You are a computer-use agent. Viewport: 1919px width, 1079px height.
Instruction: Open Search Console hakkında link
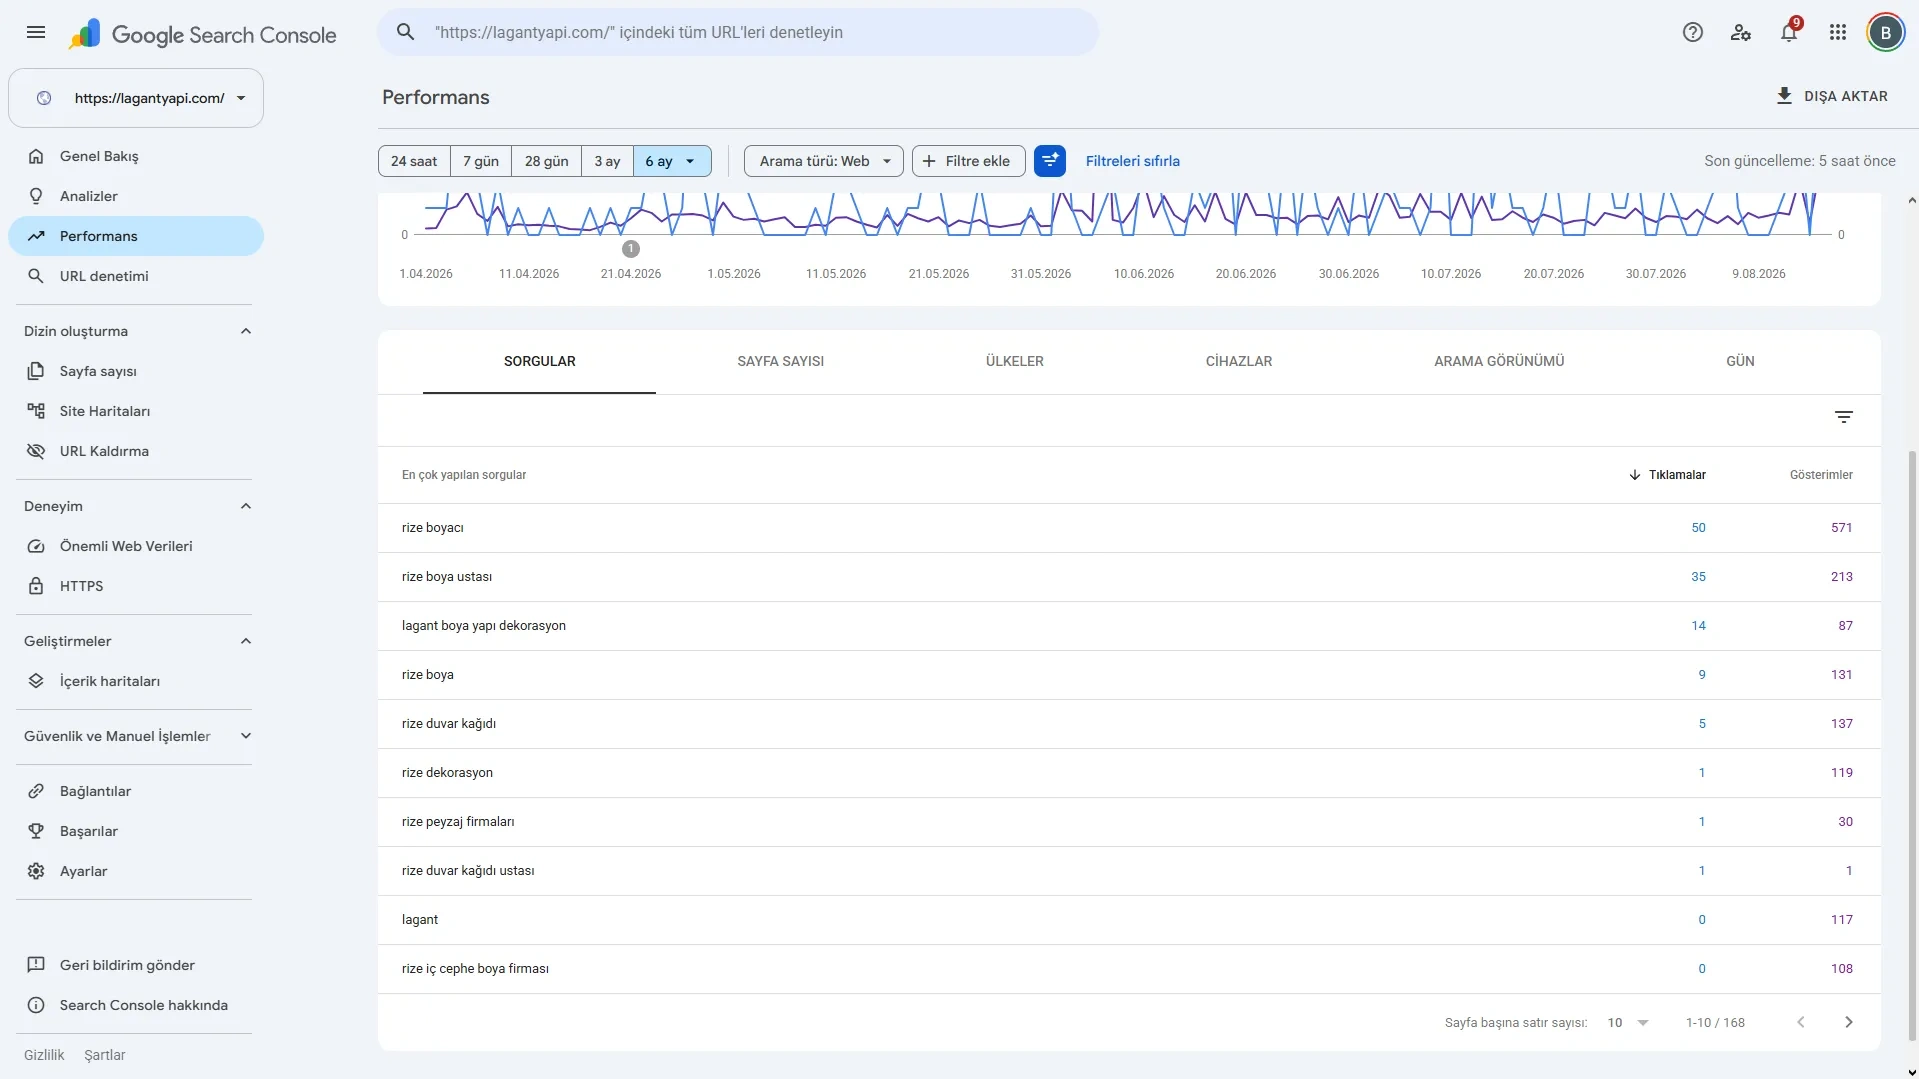[143, 1005]
